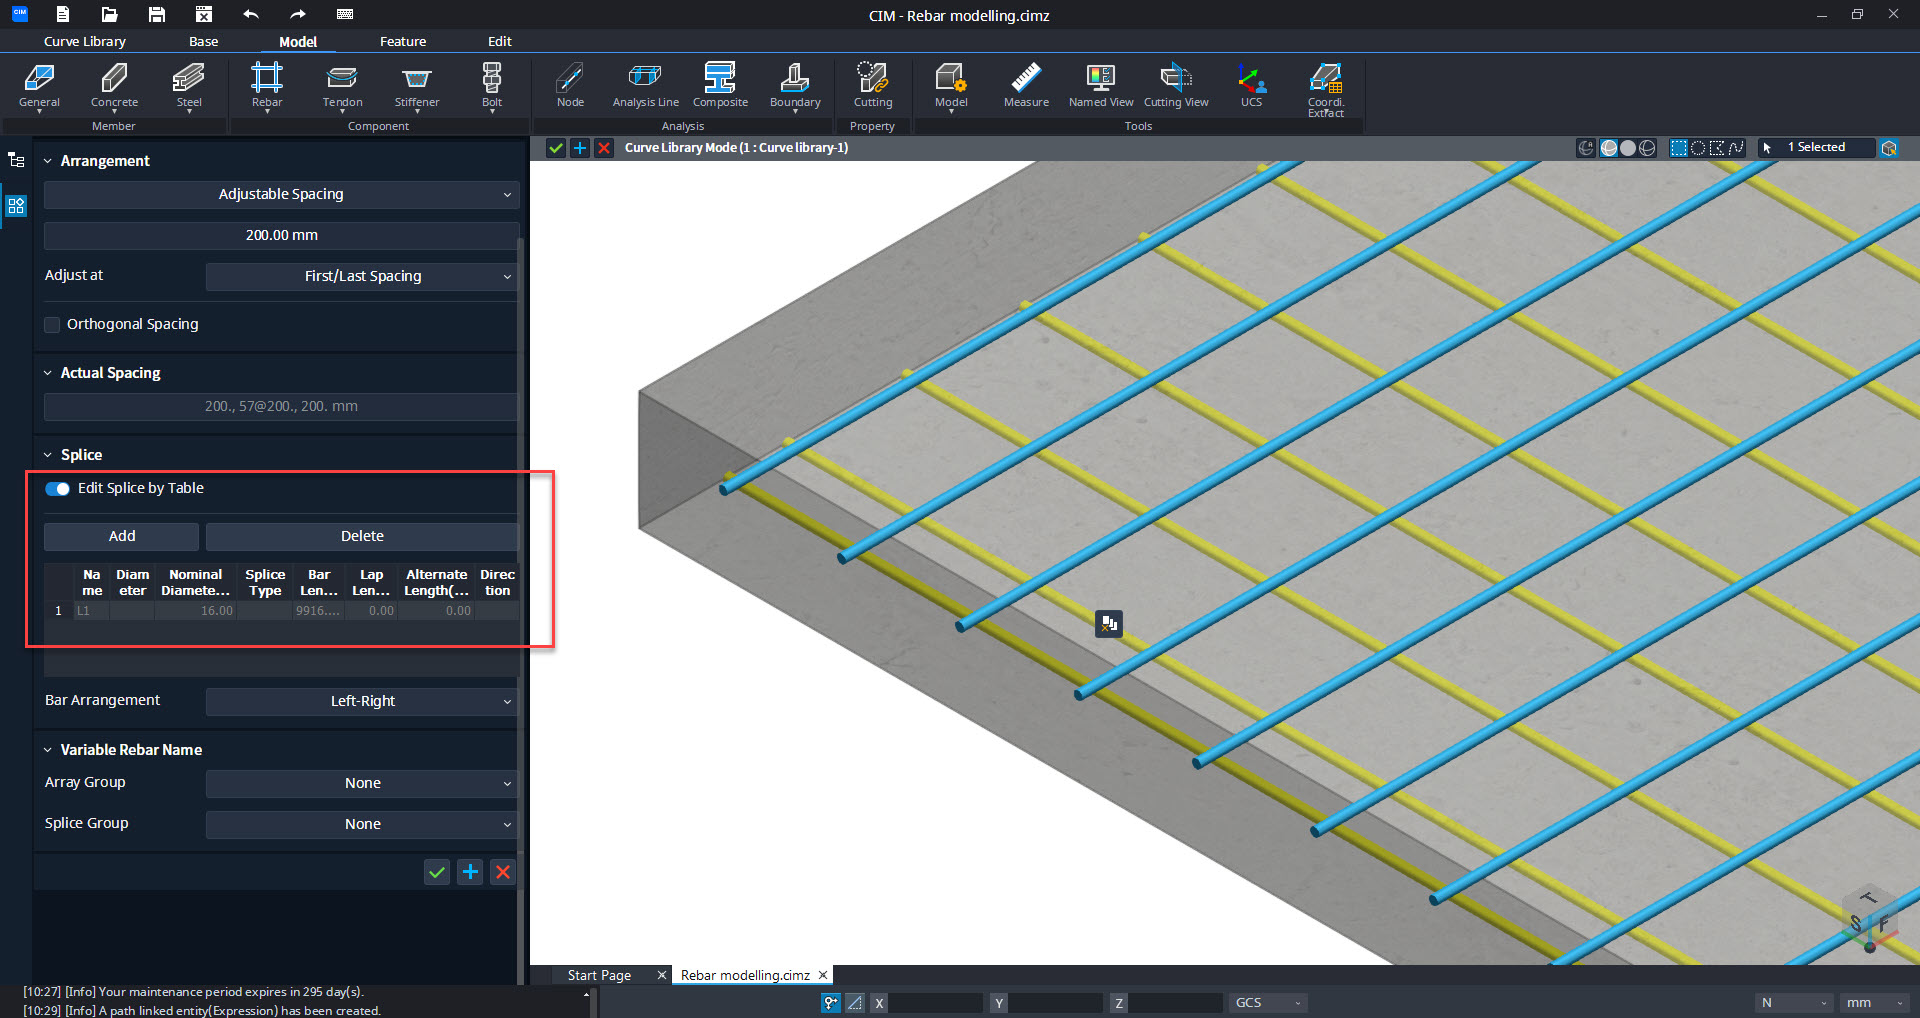Viewport: 1920px width, 1018px height.
Task: Switch to the Edit ribbon tab
Action: [x=500, y=41]
